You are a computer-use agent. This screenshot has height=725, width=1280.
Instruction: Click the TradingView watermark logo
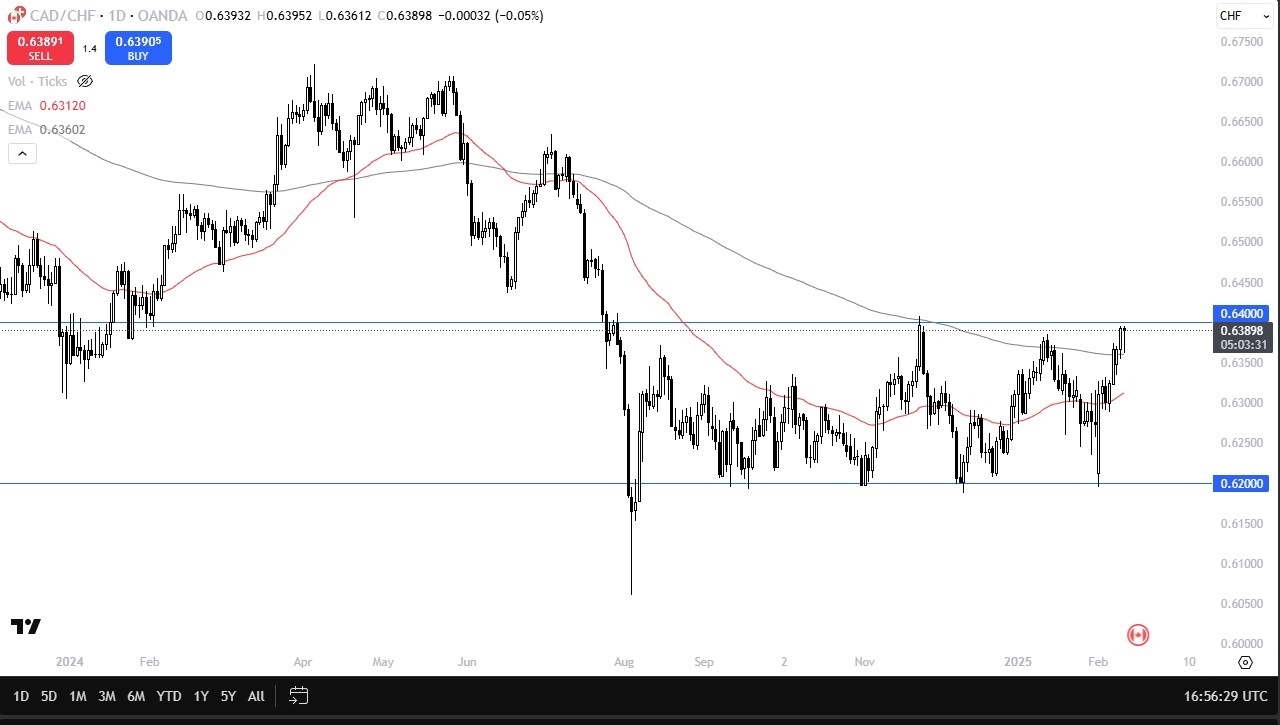click(x=25, y=628)
